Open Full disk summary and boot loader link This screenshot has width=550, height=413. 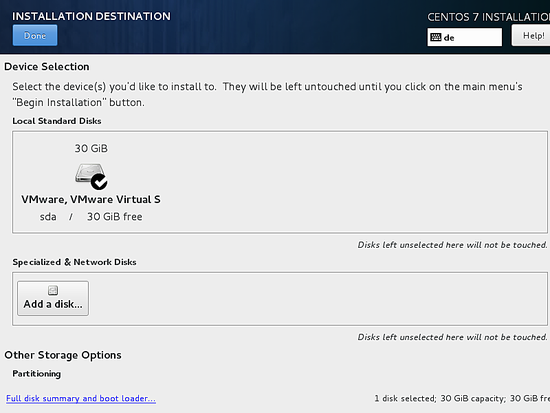tap(81, 398)
